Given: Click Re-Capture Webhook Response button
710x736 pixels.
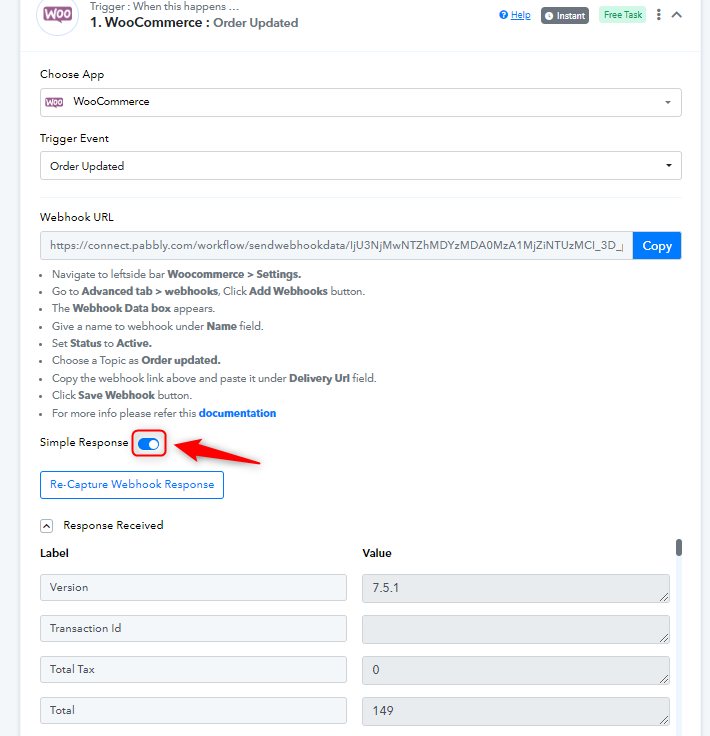Looking at the screenshot, I should pyautogui.click(x=132, y=485).
